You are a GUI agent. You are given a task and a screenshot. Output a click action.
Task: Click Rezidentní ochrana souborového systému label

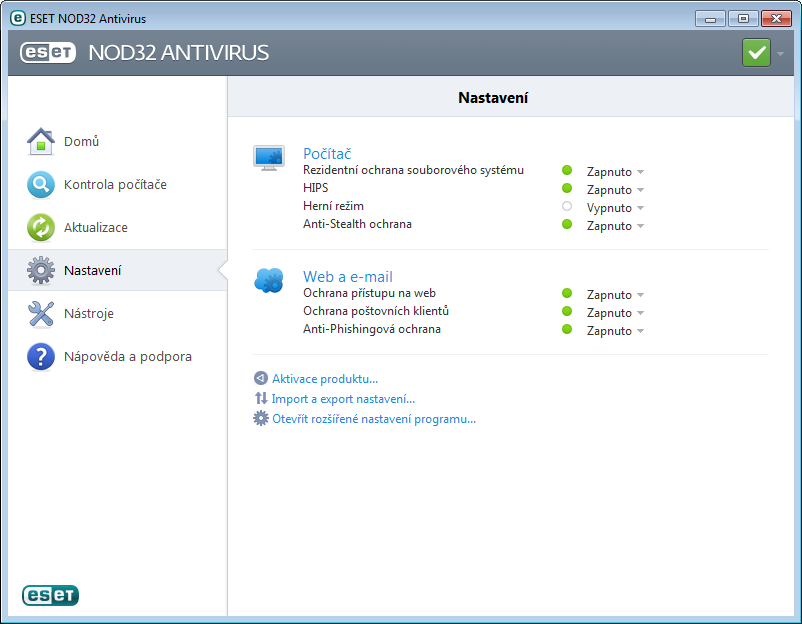413,170
